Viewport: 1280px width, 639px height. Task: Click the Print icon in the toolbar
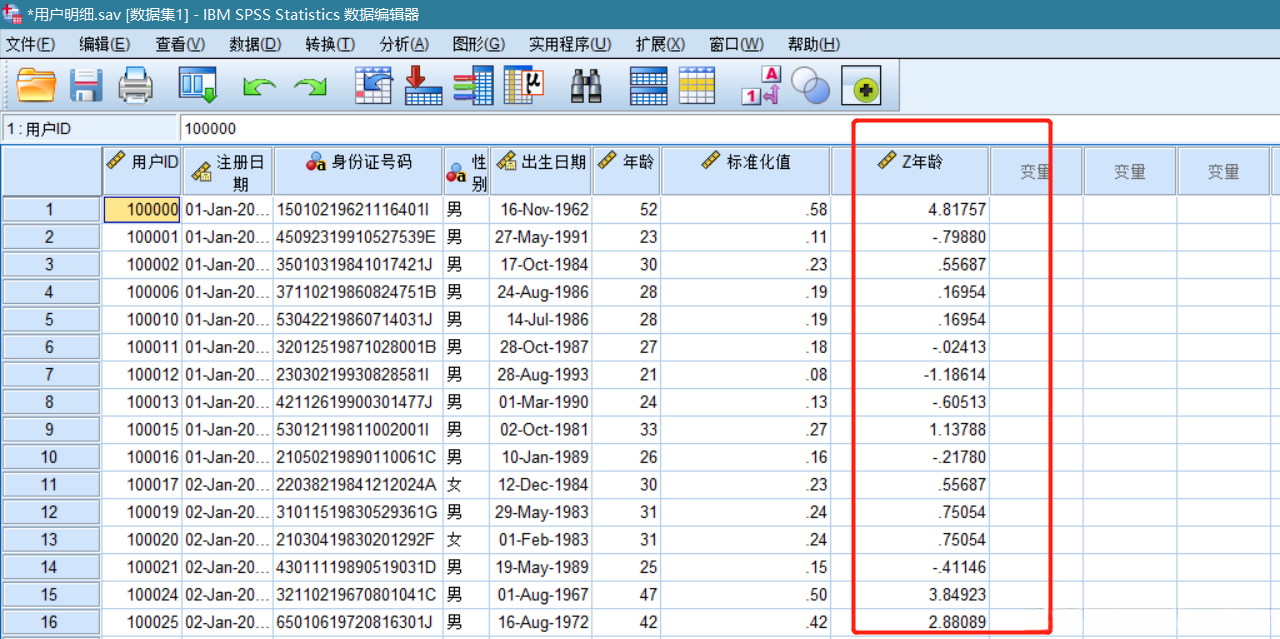coord(136,86)
